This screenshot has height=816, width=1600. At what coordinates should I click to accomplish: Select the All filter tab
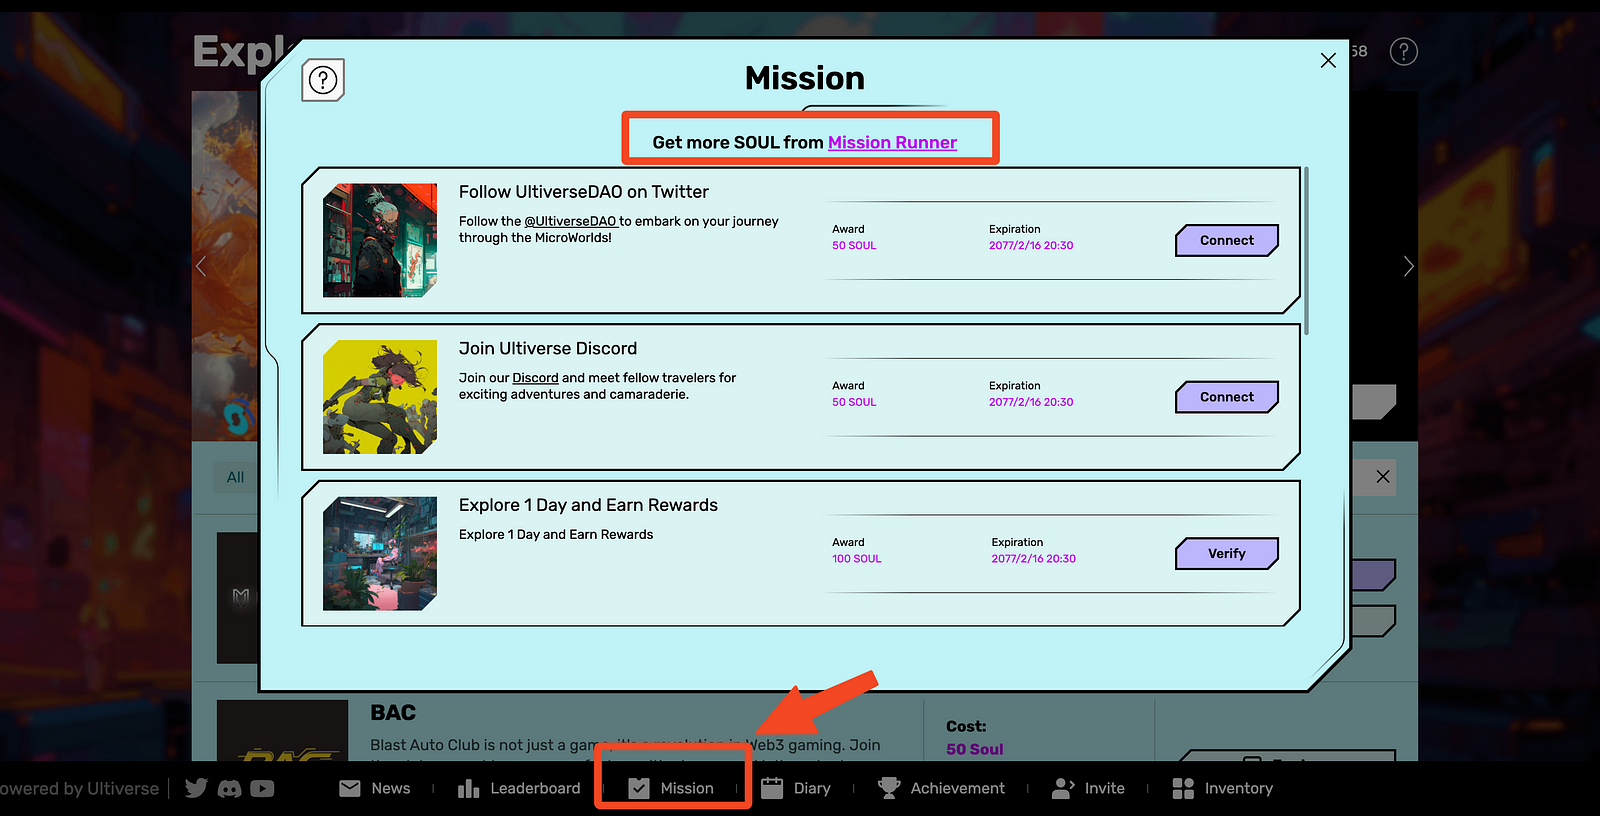235,477
